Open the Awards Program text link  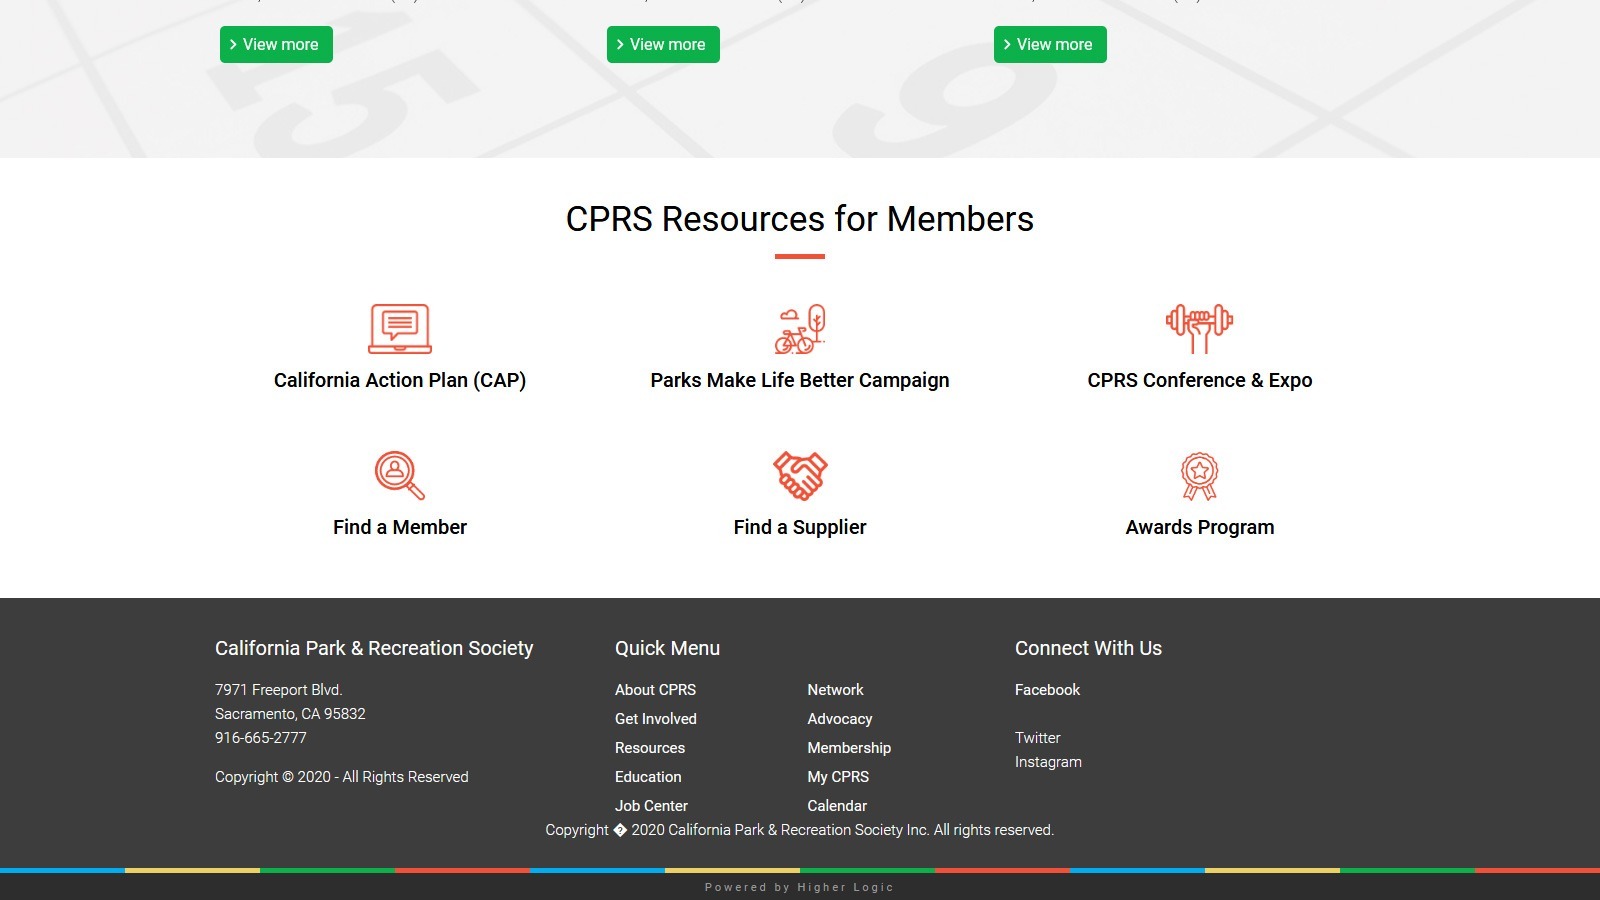click(x=1200, y=527)
